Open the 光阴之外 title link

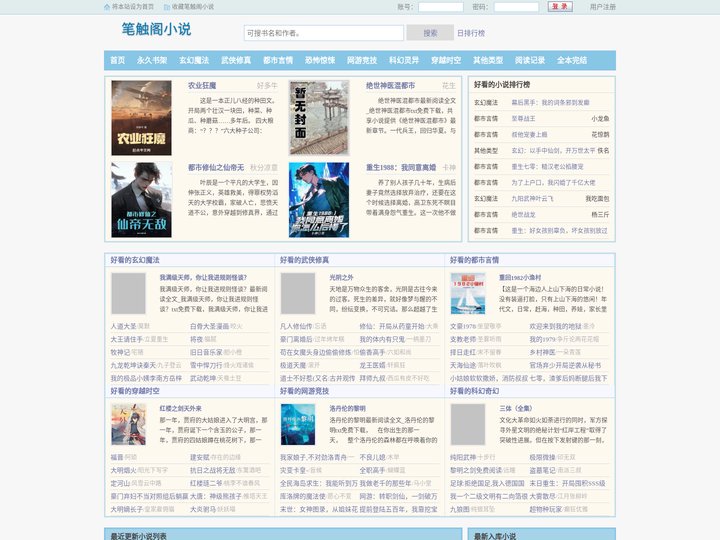(342, 277)
